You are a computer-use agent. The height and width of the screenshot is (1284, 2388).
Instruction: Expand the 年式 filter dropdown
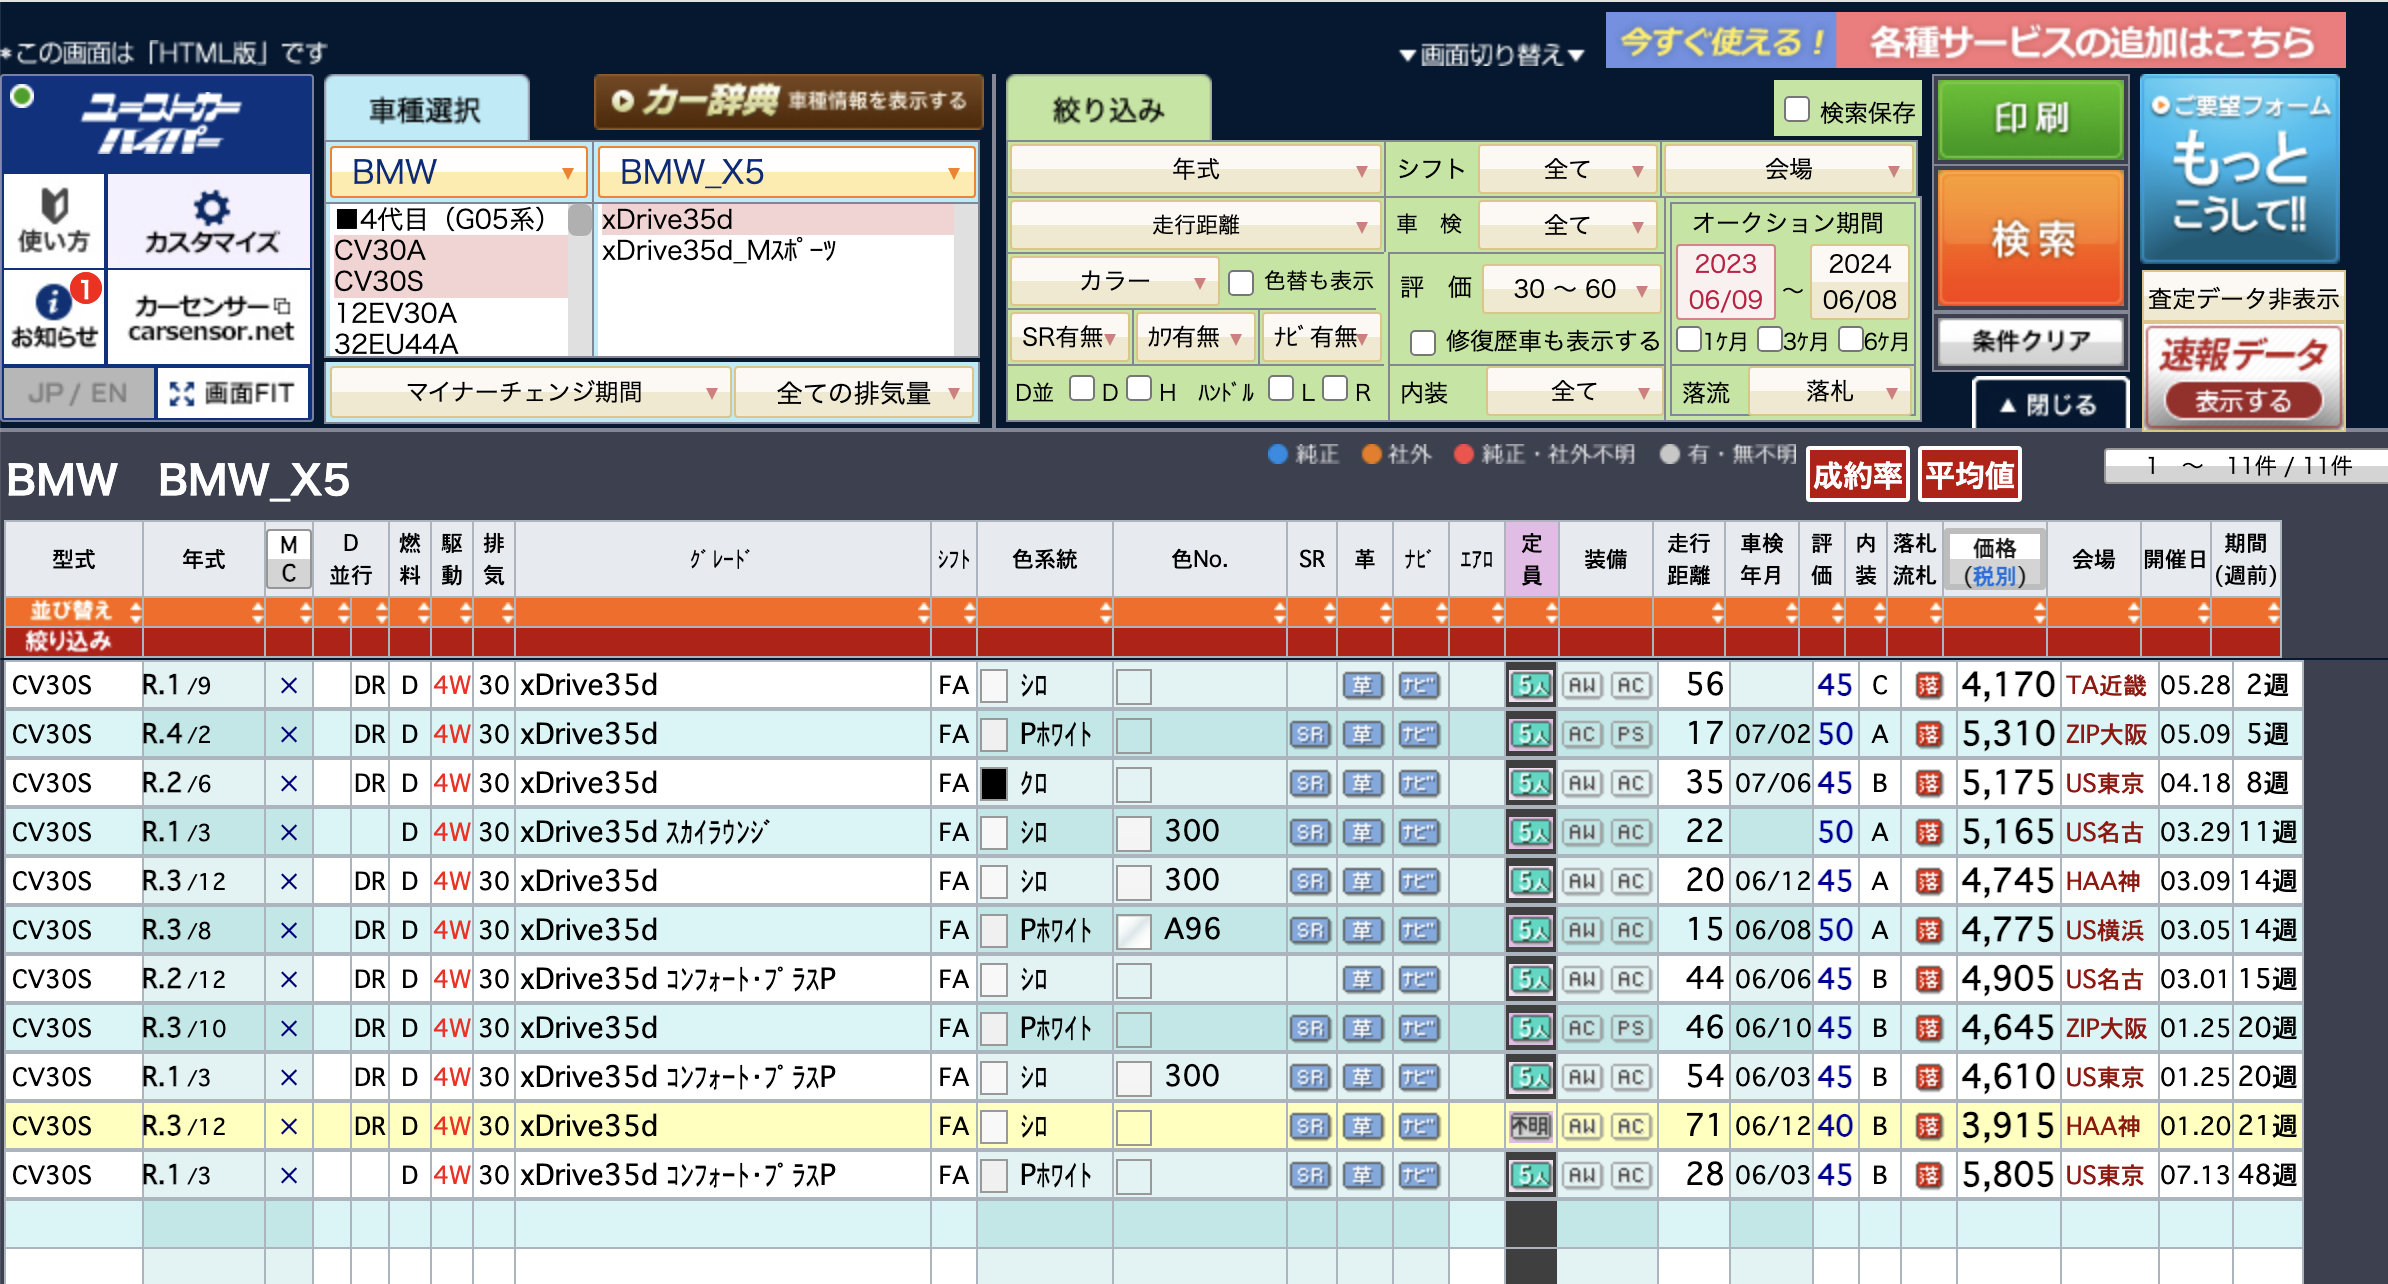coord(1195,169)
